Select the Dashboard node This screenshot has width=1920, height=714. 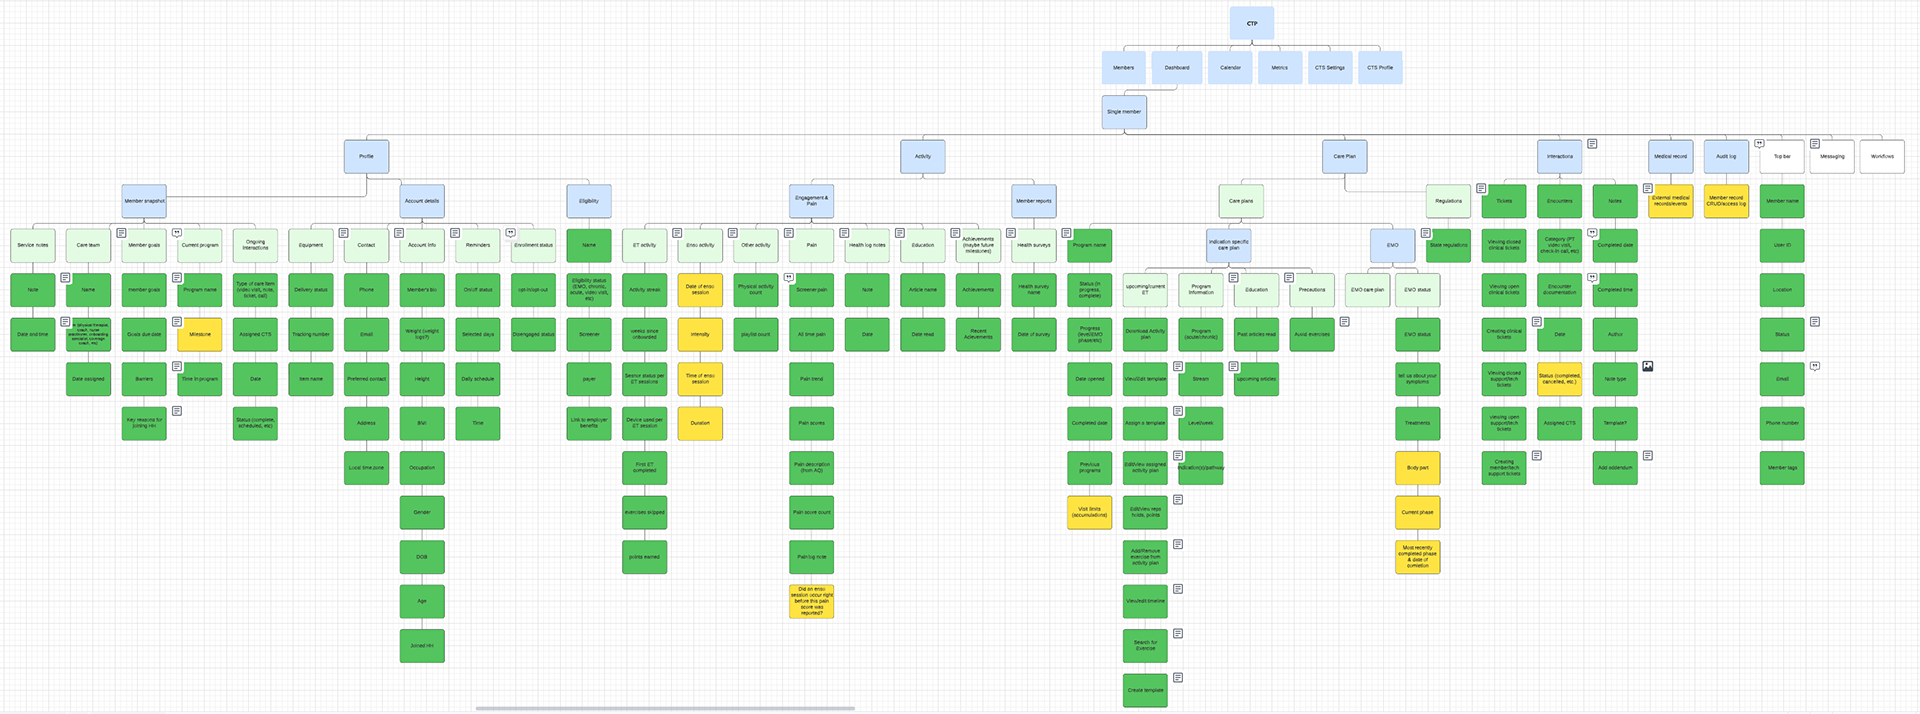coord(1177,68)
